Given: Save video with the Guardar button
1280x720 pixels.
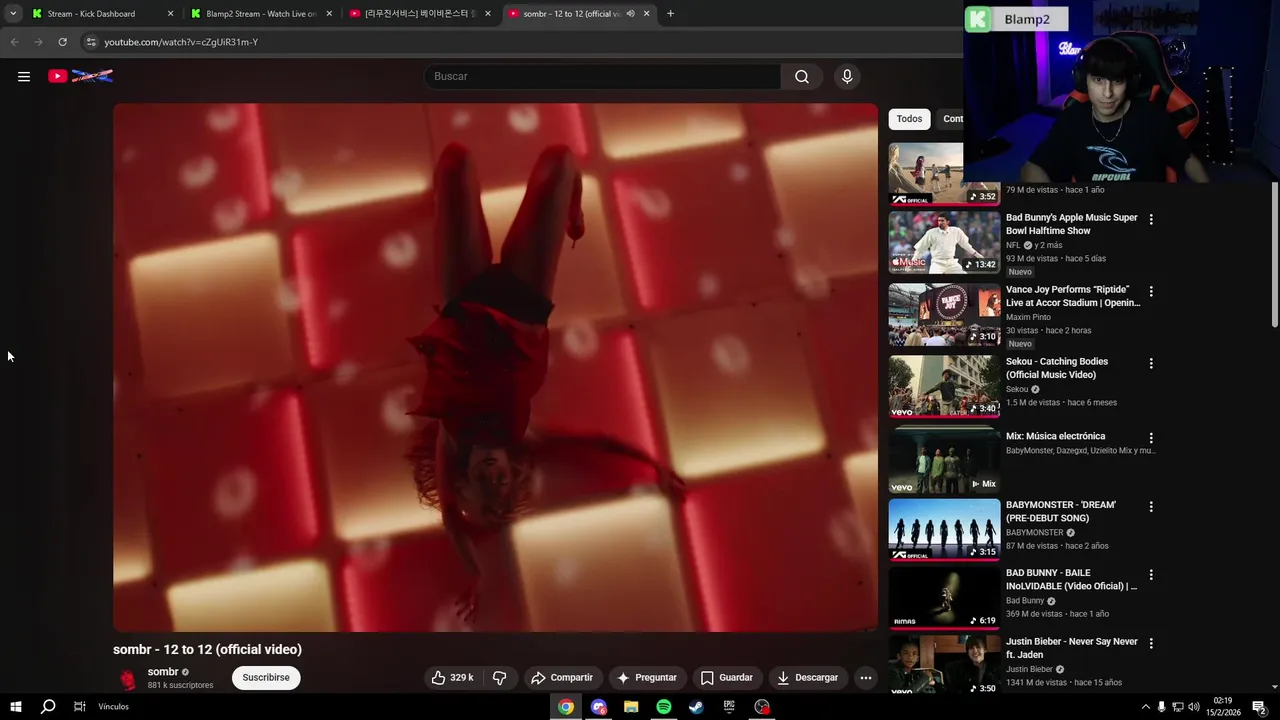Looking at the screenshot, I should (x=726, y=677).
